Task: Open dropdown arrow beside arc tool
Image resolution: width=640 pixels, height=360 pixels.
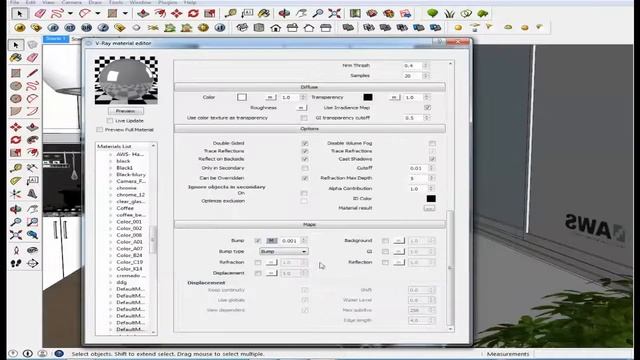Action: point(98,13)
